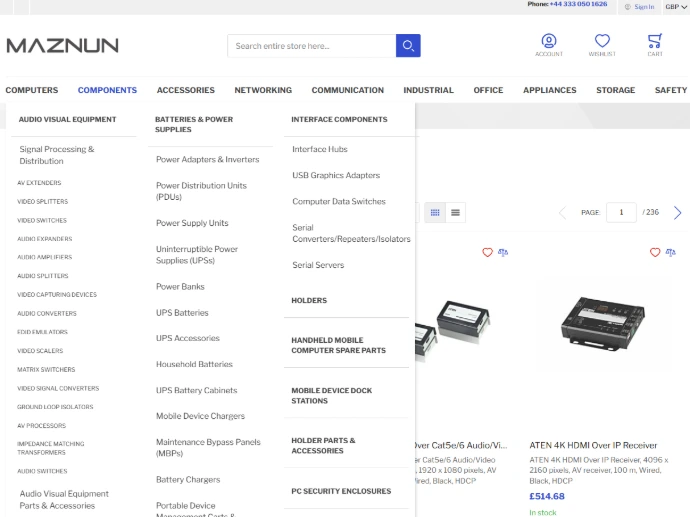Open the Holders category heading
The height and width of the screenshot is (517, 690).
(x=309, y=300)
